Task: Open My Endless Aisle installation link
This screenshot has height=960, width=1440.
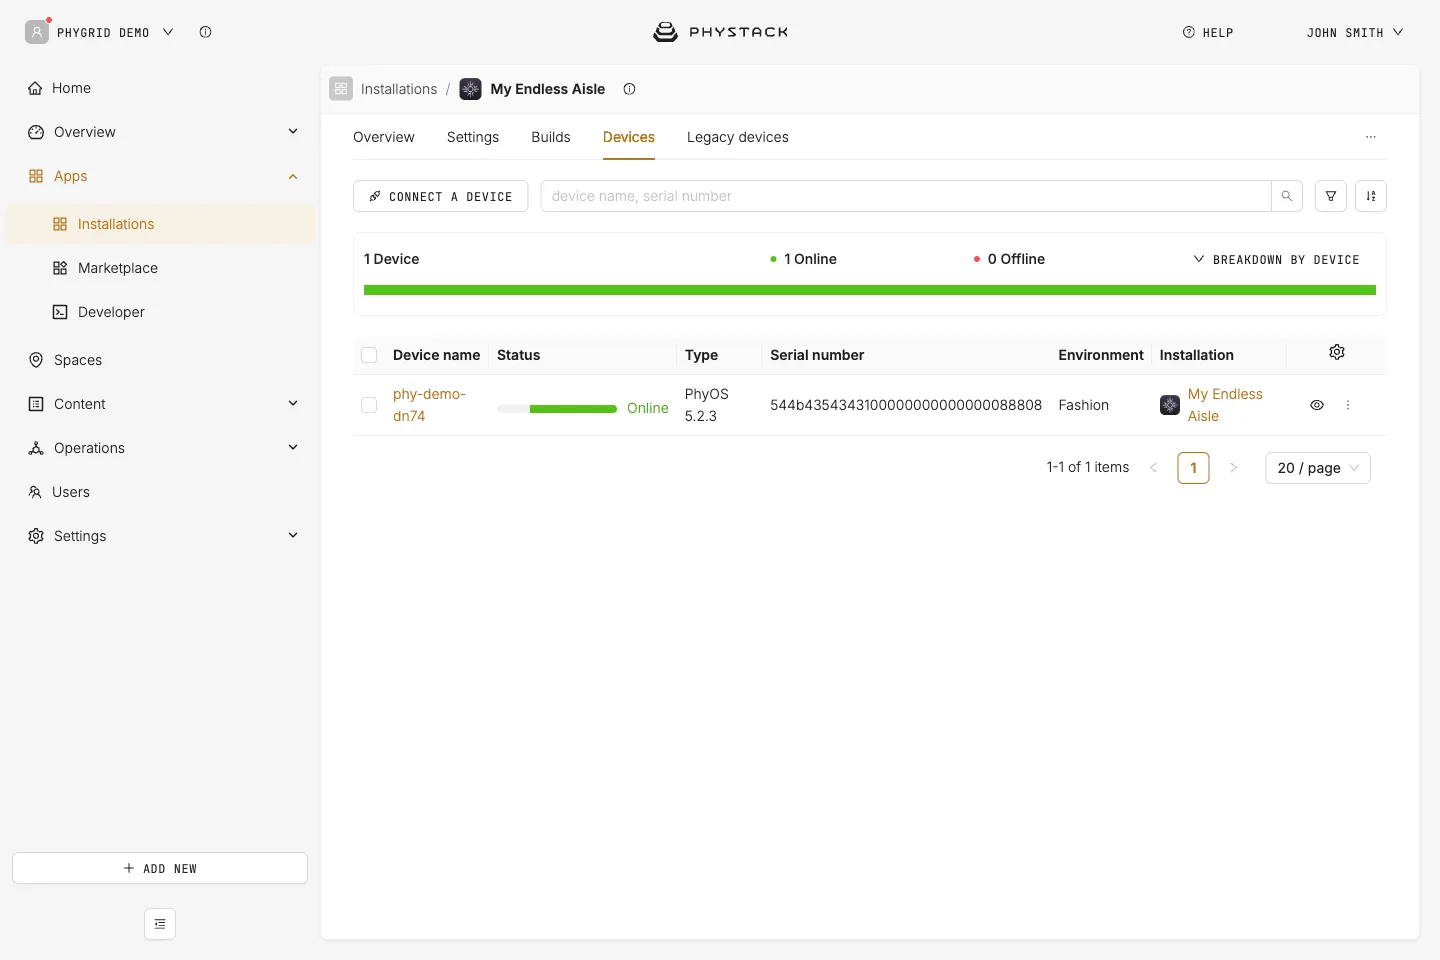Action: [x=1225, y=405]
